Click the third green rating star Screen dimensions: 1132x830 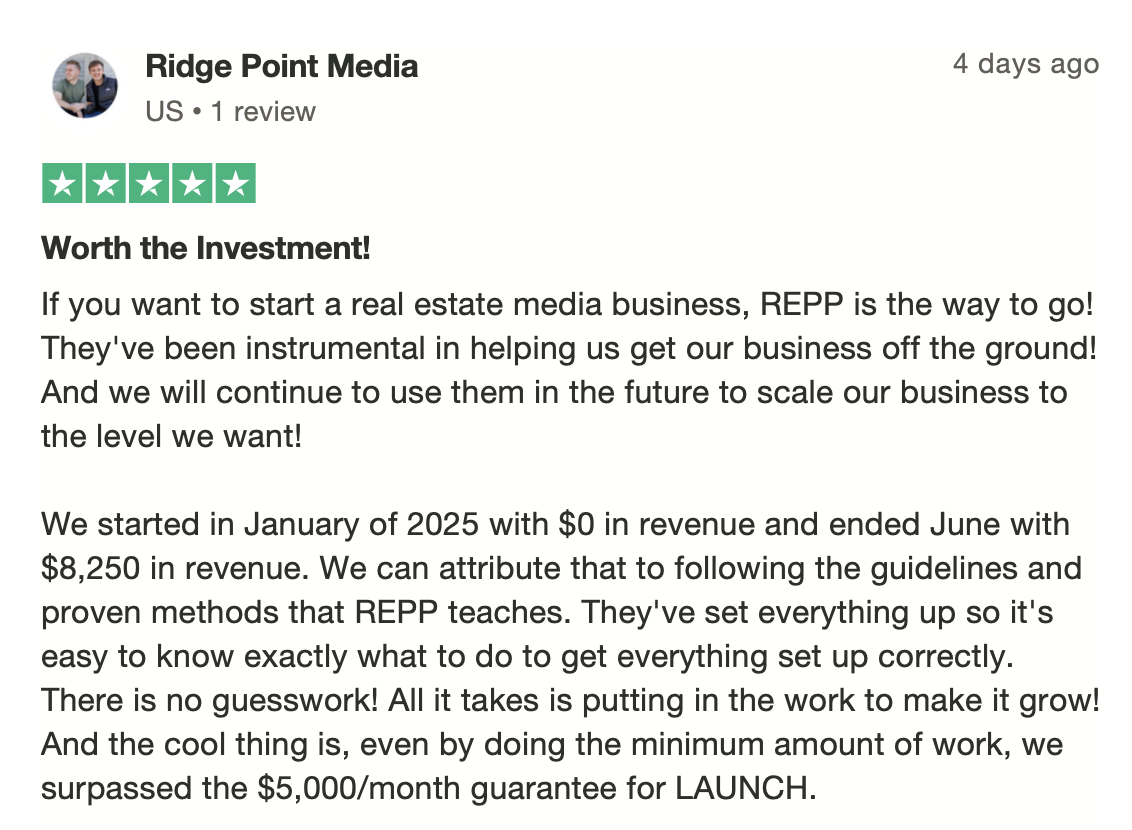tap(149, 183)
